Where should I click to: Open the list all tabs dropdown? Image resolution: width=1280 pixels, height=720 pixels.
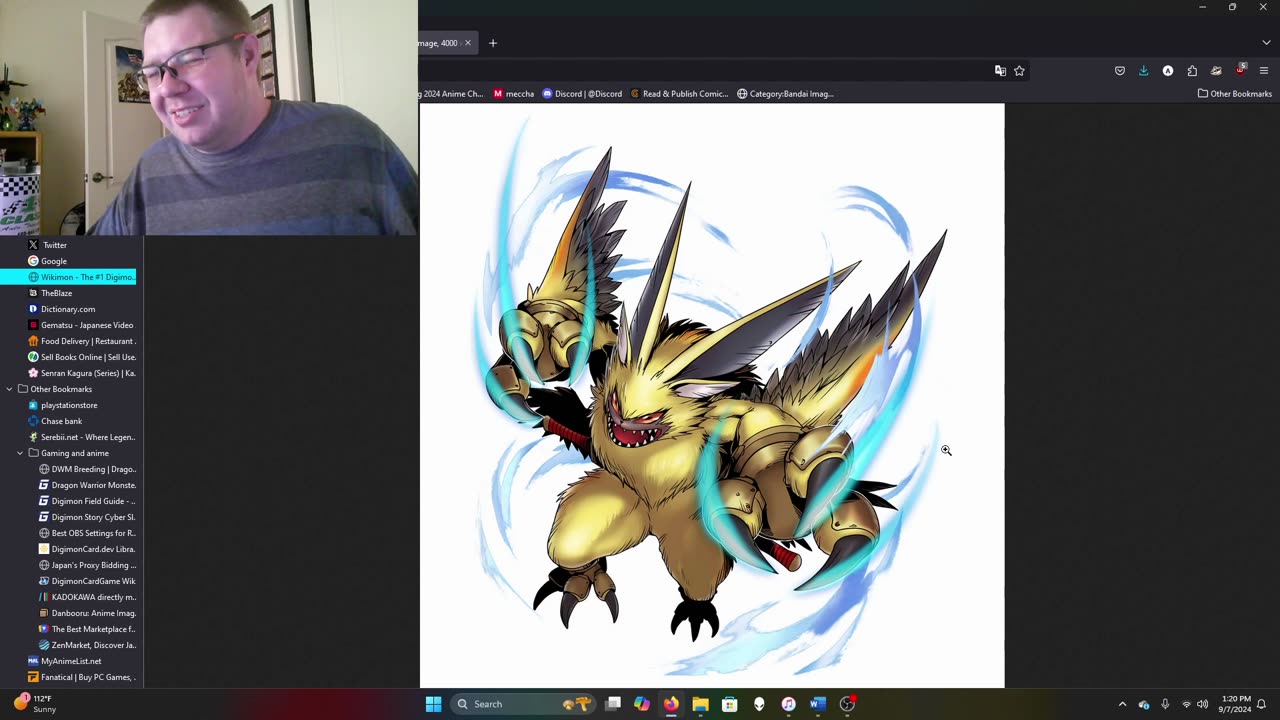pos(1267,43)
